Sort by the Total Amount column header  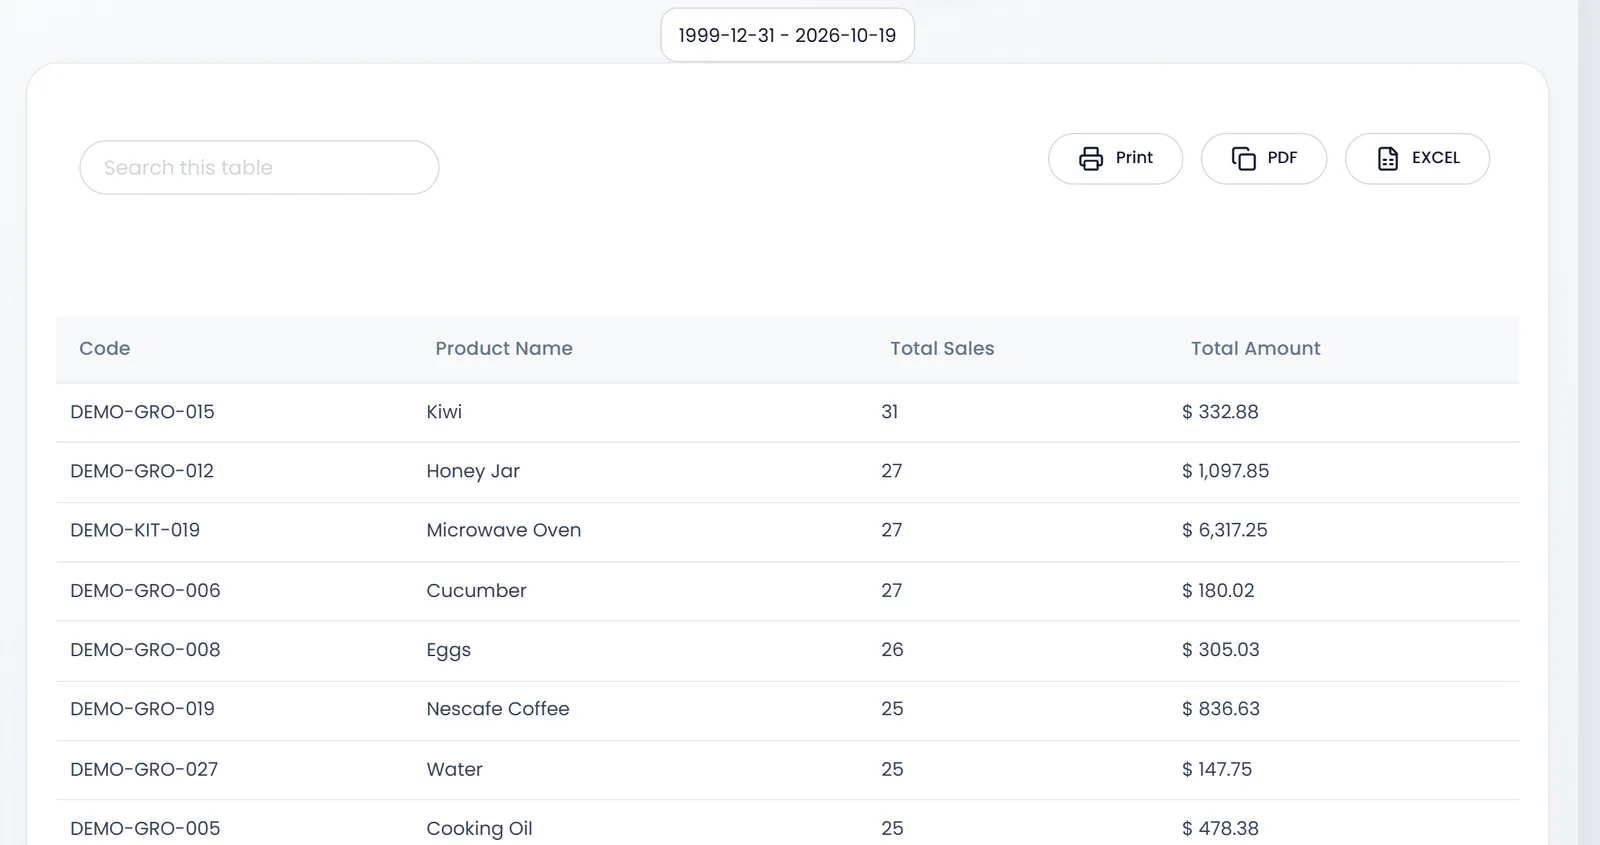(1255, 348)
